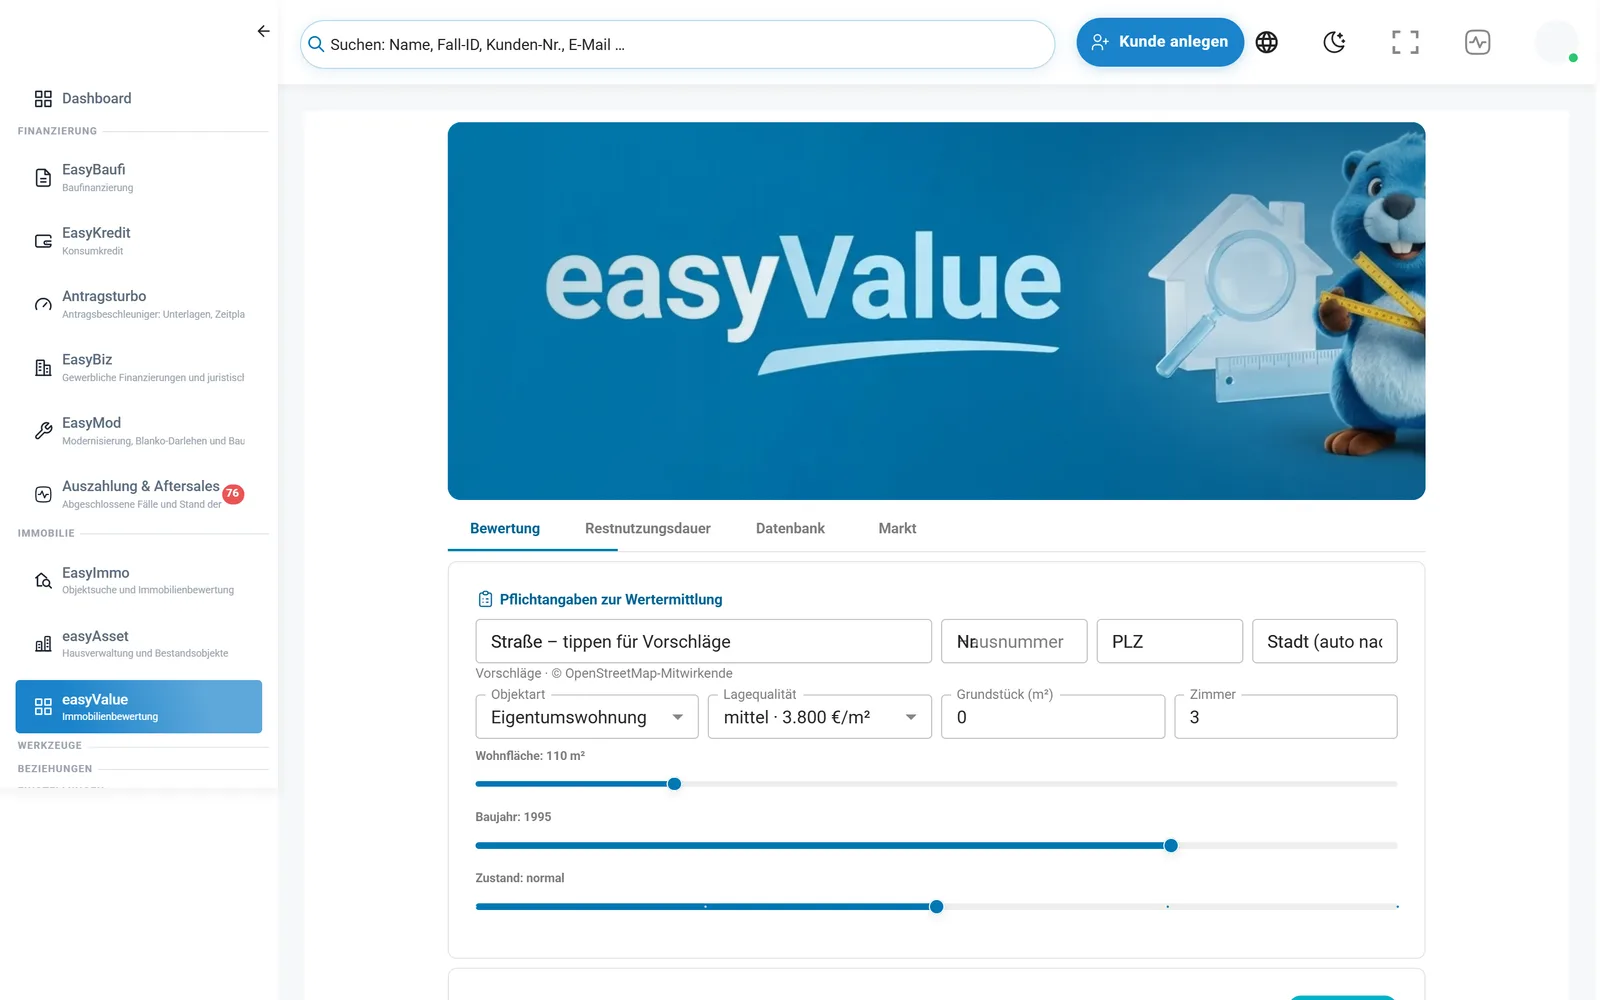Image resolution: width=1600 pixels, height=1000 pixels.
Task: Expand the WERKZEUGE sidebar section
Action: pos(50,746)
